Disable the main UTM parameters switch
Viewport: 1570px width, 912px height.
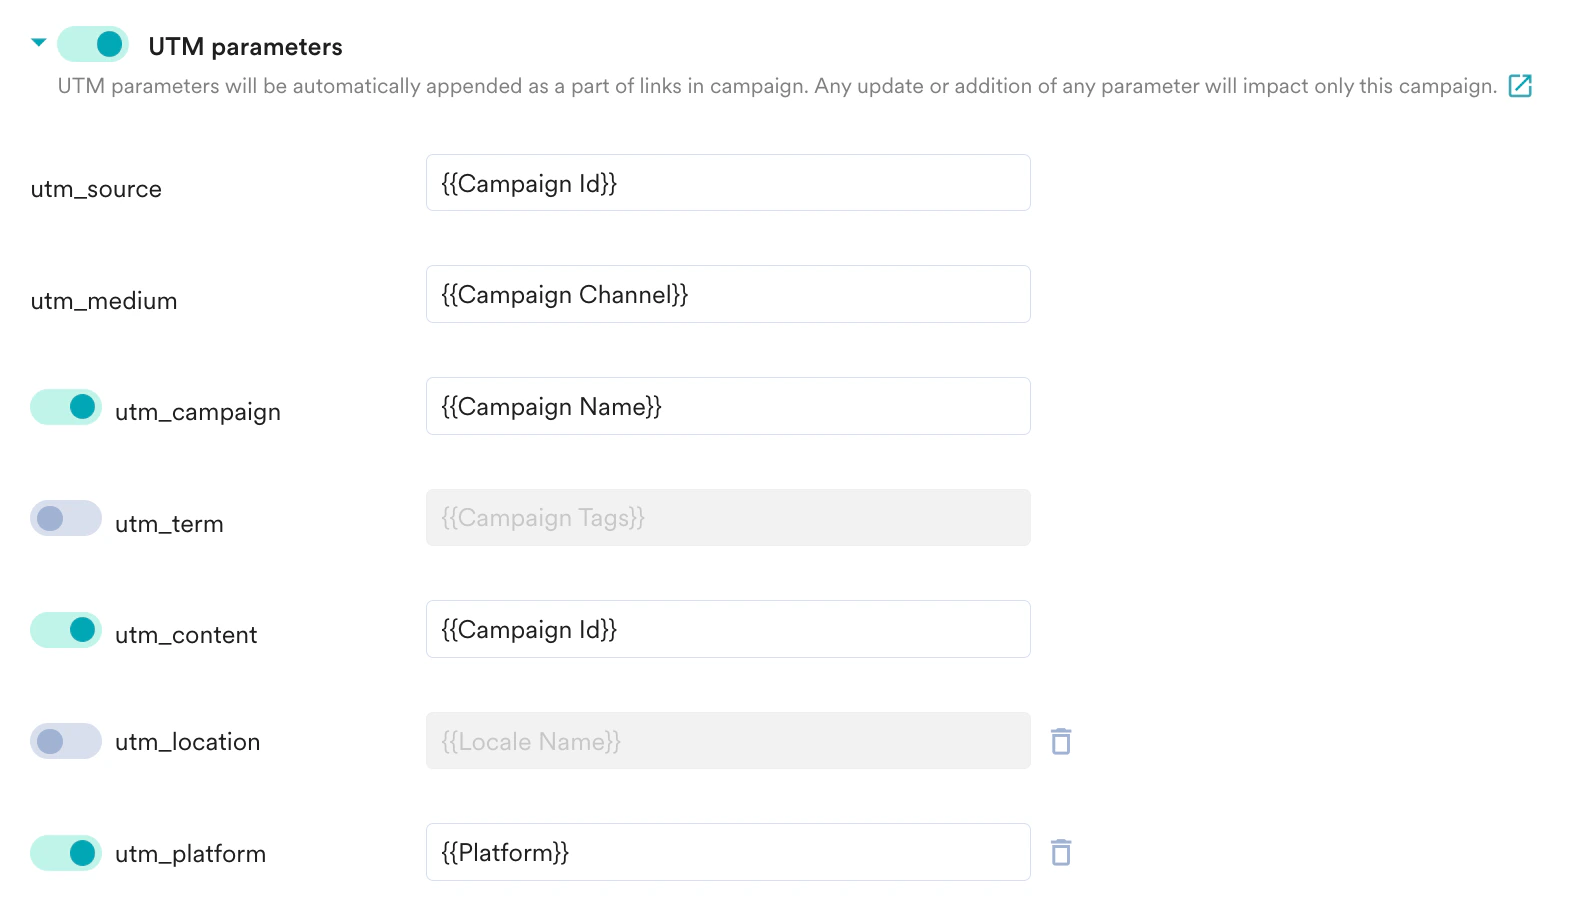(x=92, y=44)
